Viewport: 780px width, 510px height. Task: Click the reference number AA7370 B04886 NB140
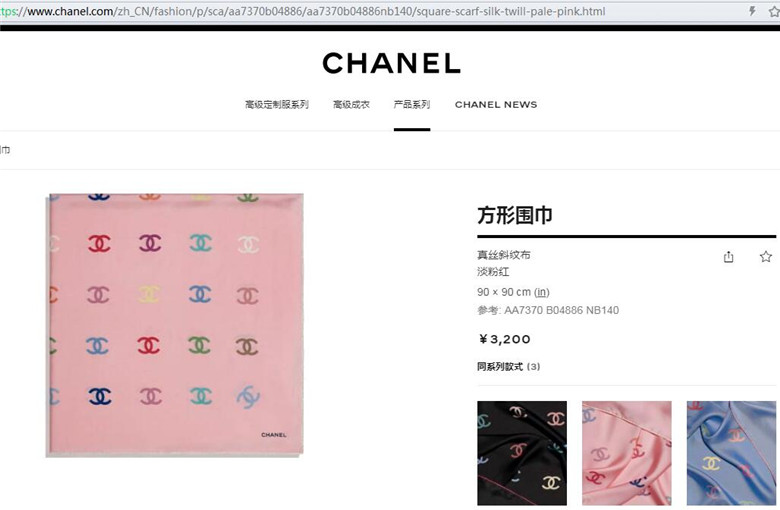[562, 310]
